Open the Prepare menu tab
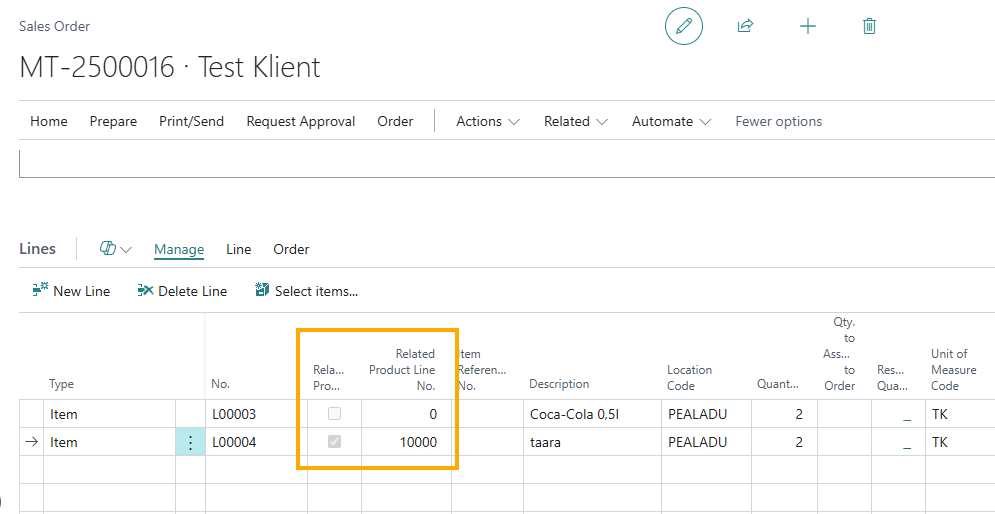This screenshot has height=514, width=995. tap(113, 121)
